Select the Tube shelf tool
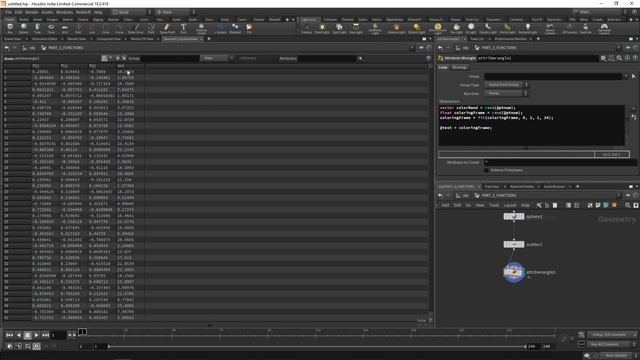 point(37,28)
